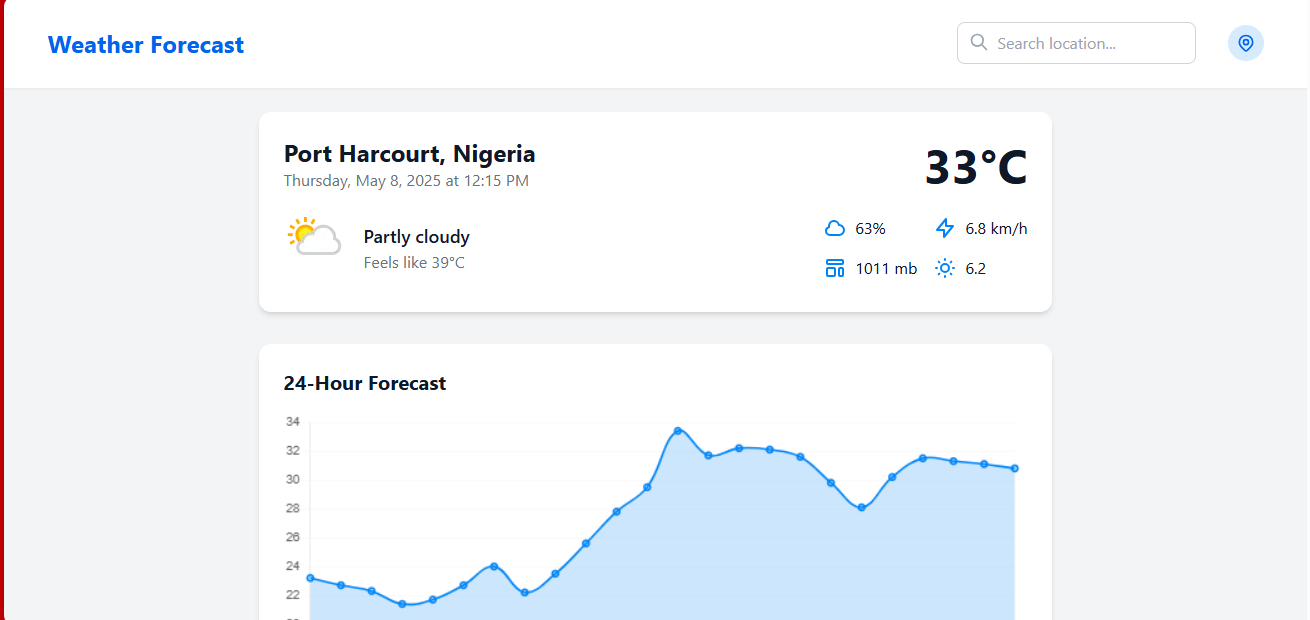Click the Feels like 39°C text
The image size is (1310, 620).
coord(414,263)
